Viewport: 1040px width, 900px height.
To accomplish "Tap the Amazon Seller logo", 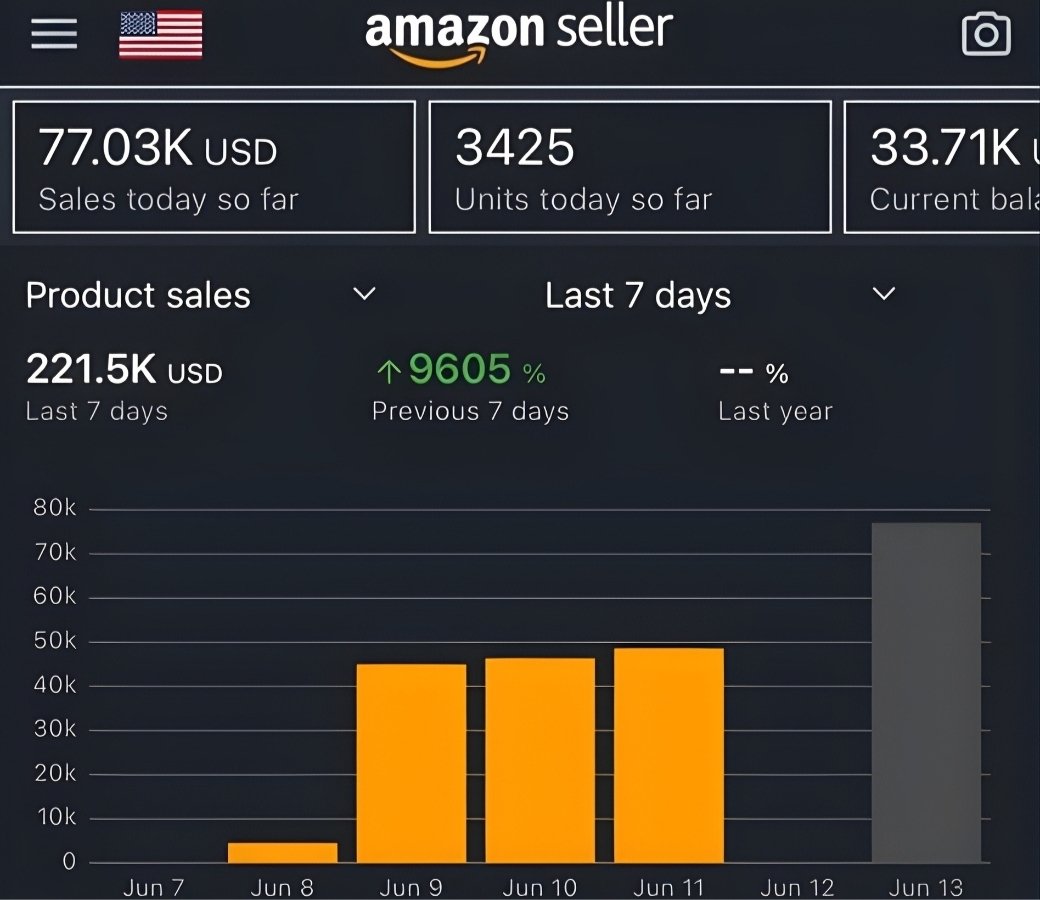I will 518,34.
